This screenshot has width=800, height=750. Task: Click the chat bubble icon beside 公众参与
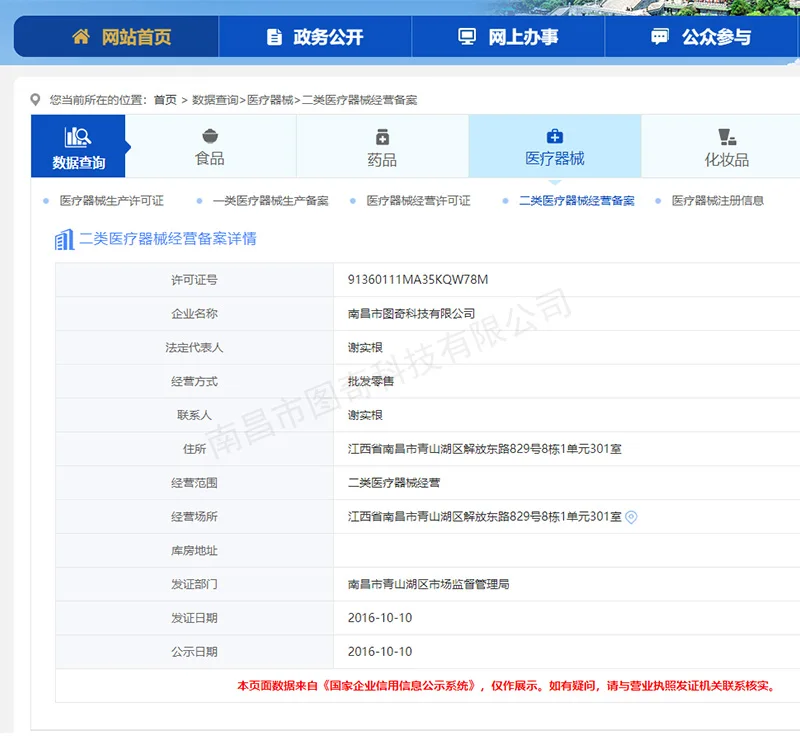click(660, 37)
